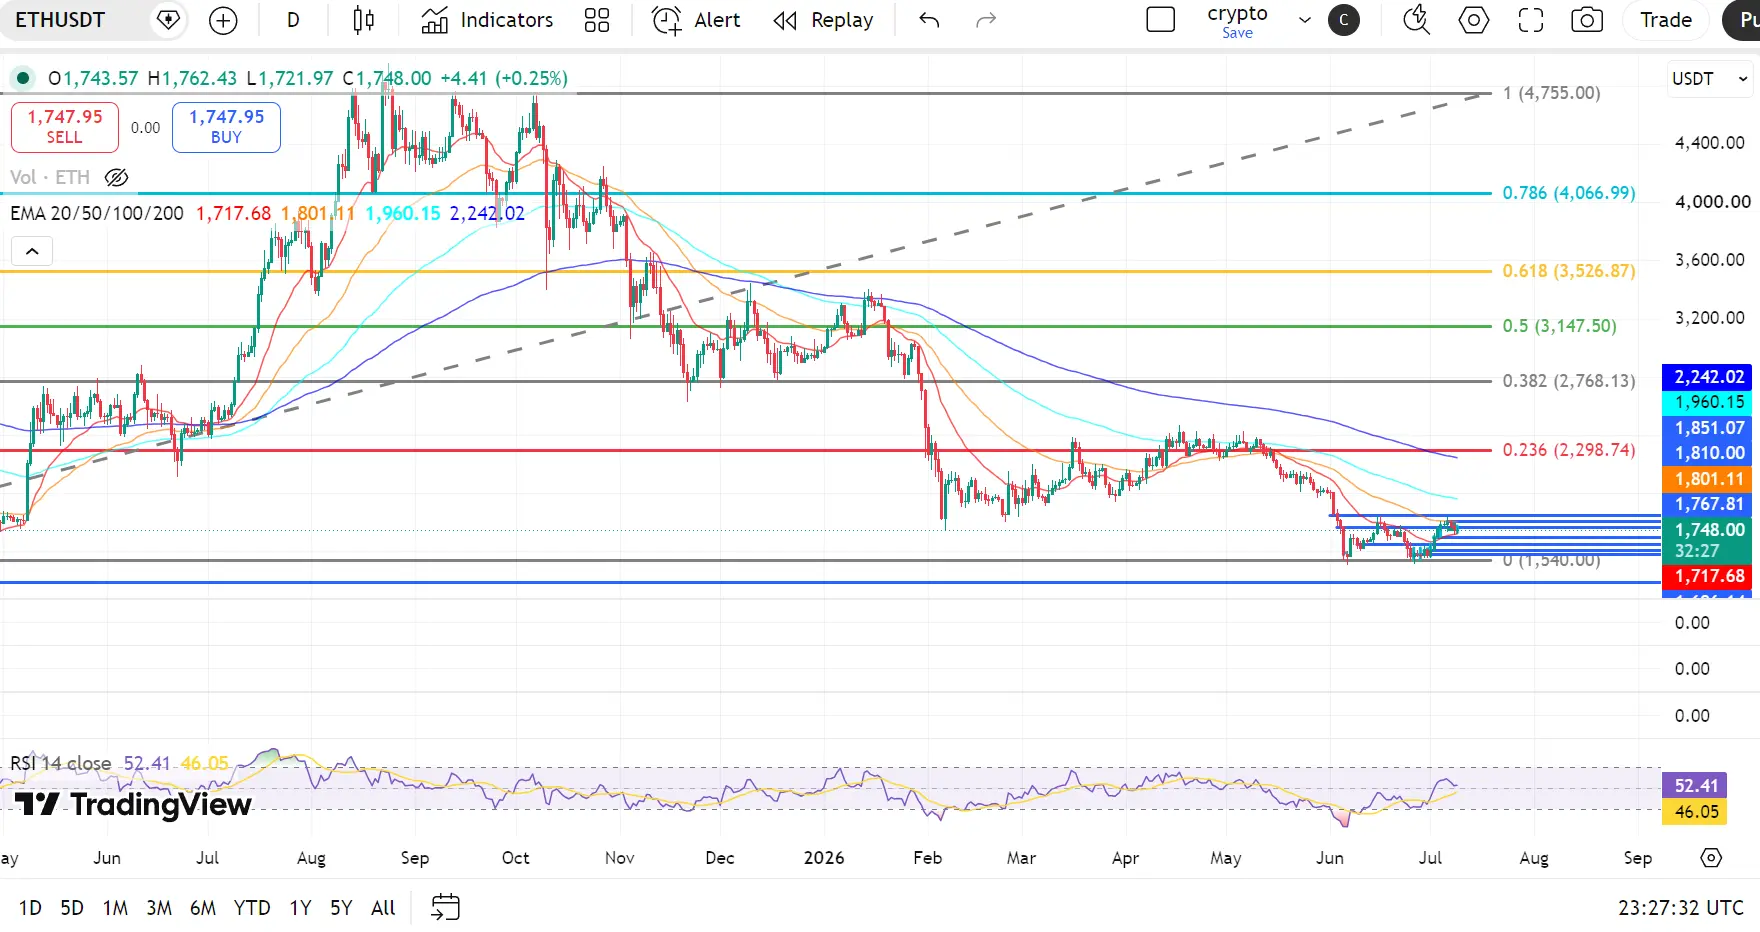Screen dimensions: 1760x932
Task: Click the 1,747.95 SELL button
Action: [65, 127]
